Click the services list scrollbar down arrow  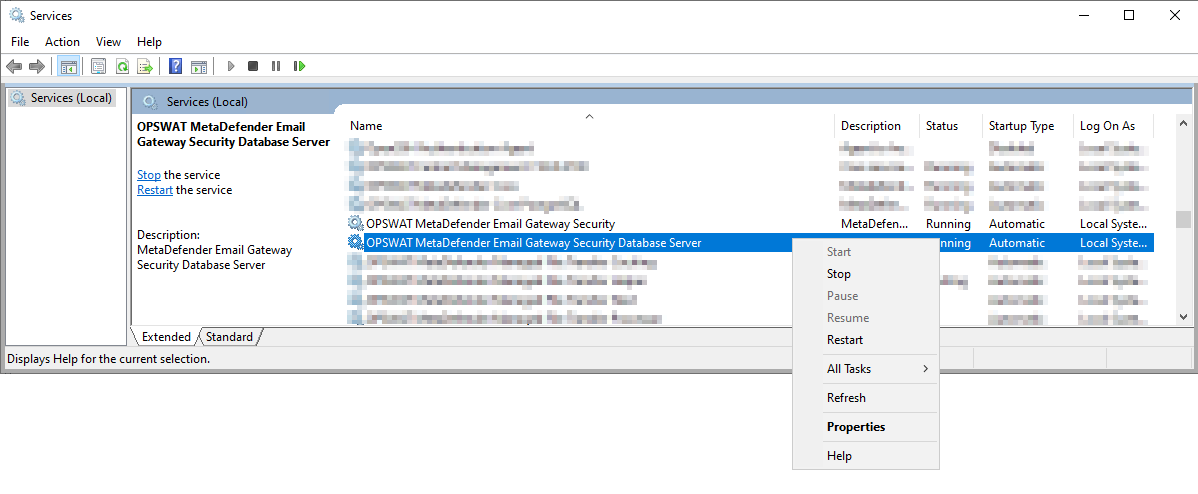(x=1183, y=316)
